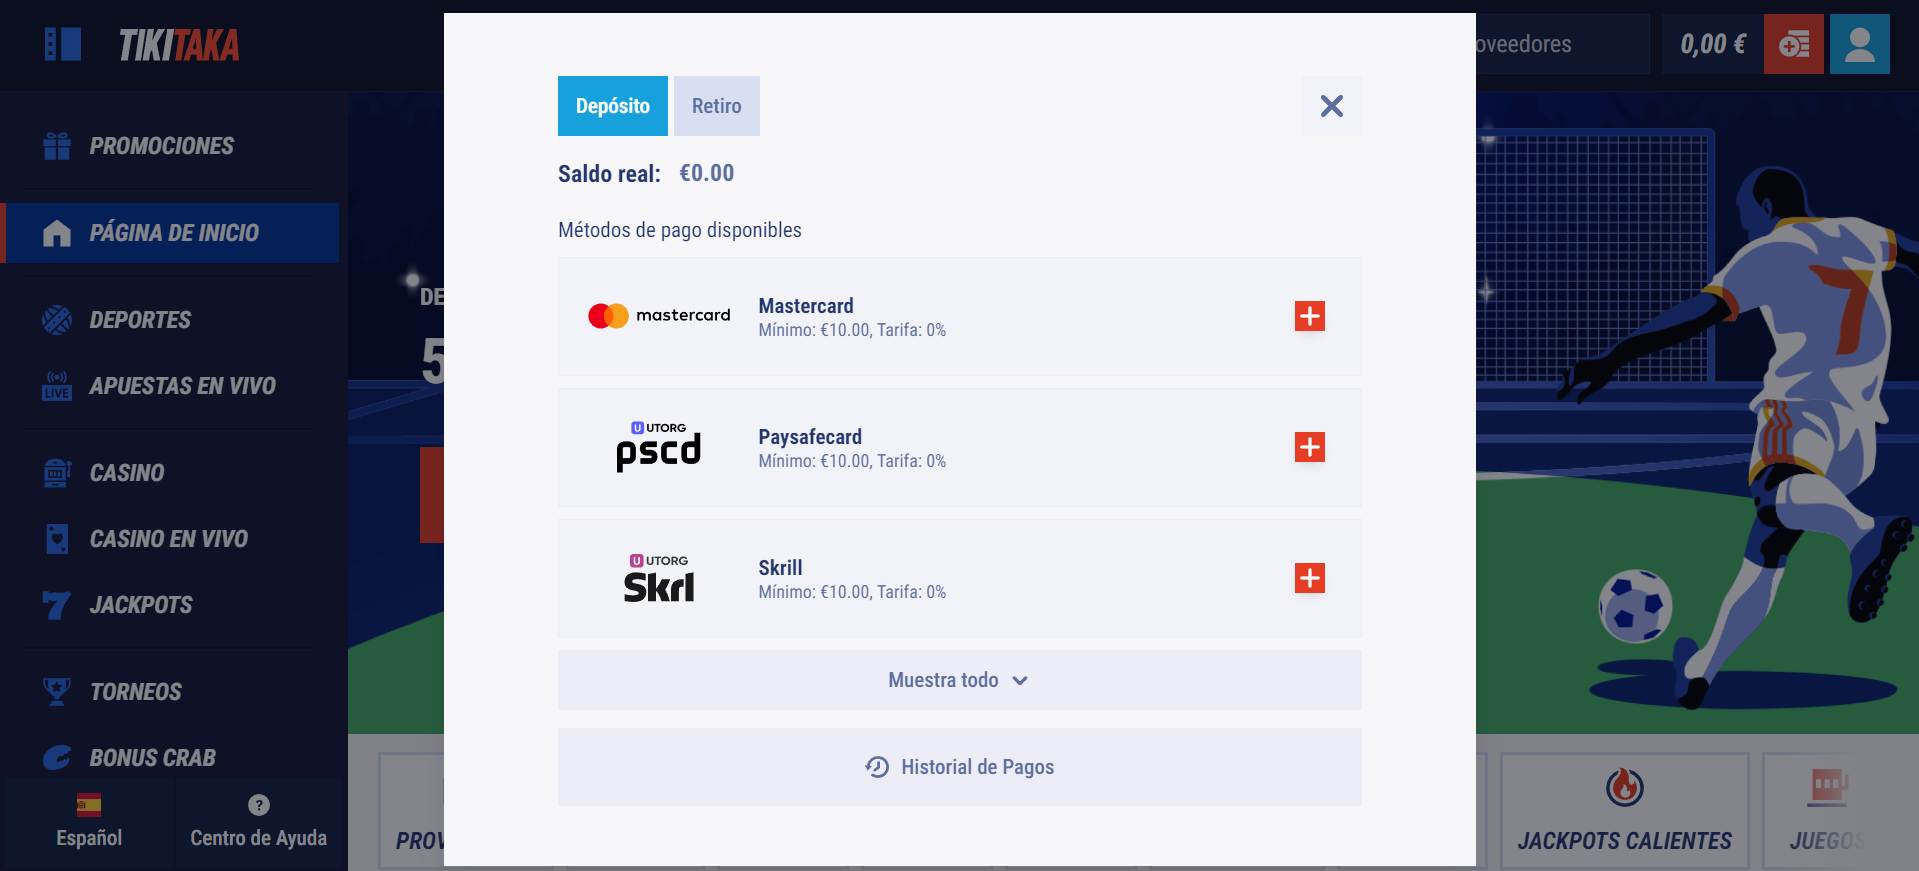Open Historial de Pagos
The image size is (1919, 871).
(x=959, y=767)
